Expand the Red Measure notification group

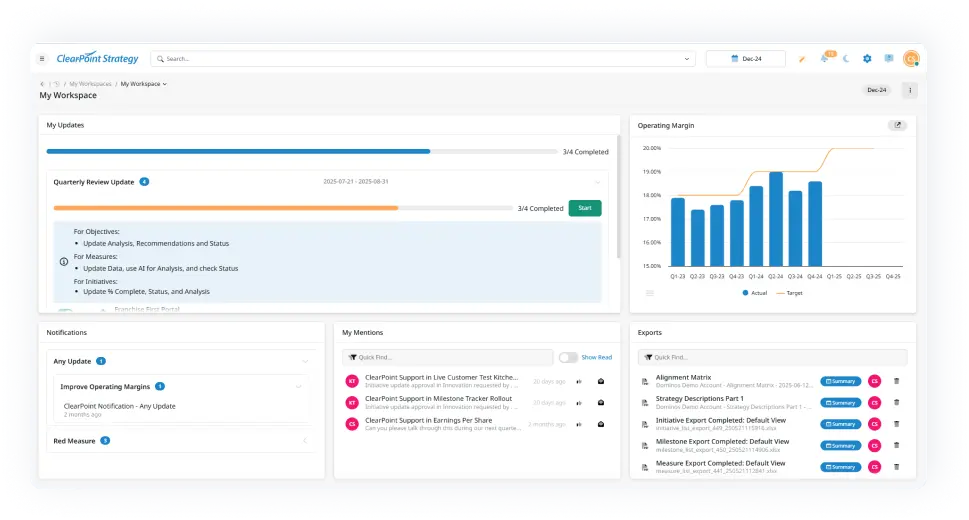305,441
